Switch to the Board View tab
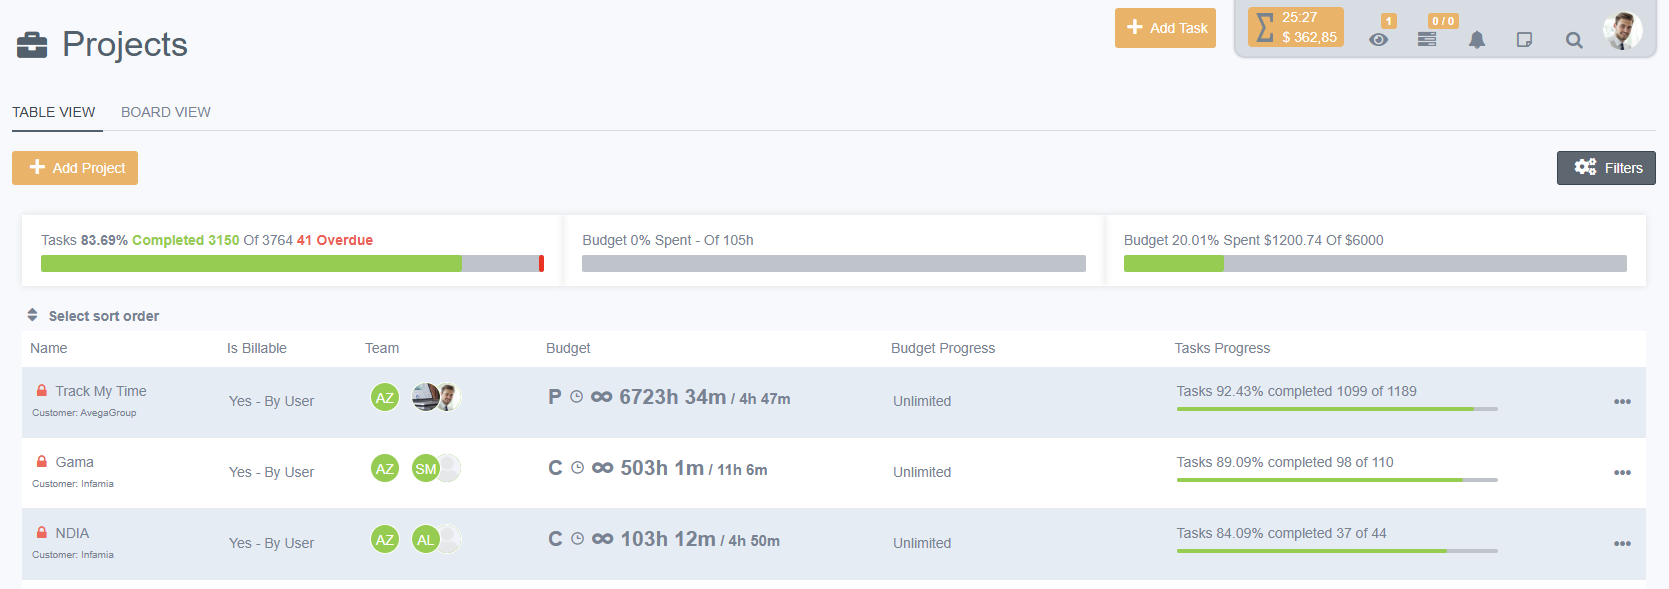 coord(166,112)
